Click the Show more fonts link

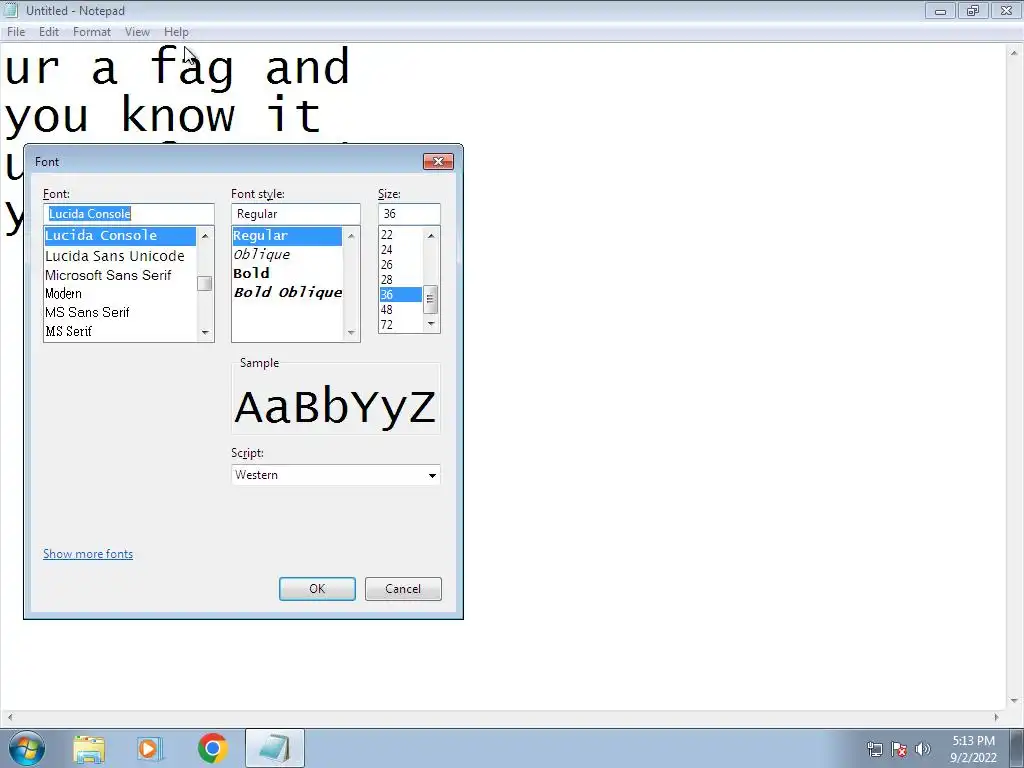[x=88, y=554]
